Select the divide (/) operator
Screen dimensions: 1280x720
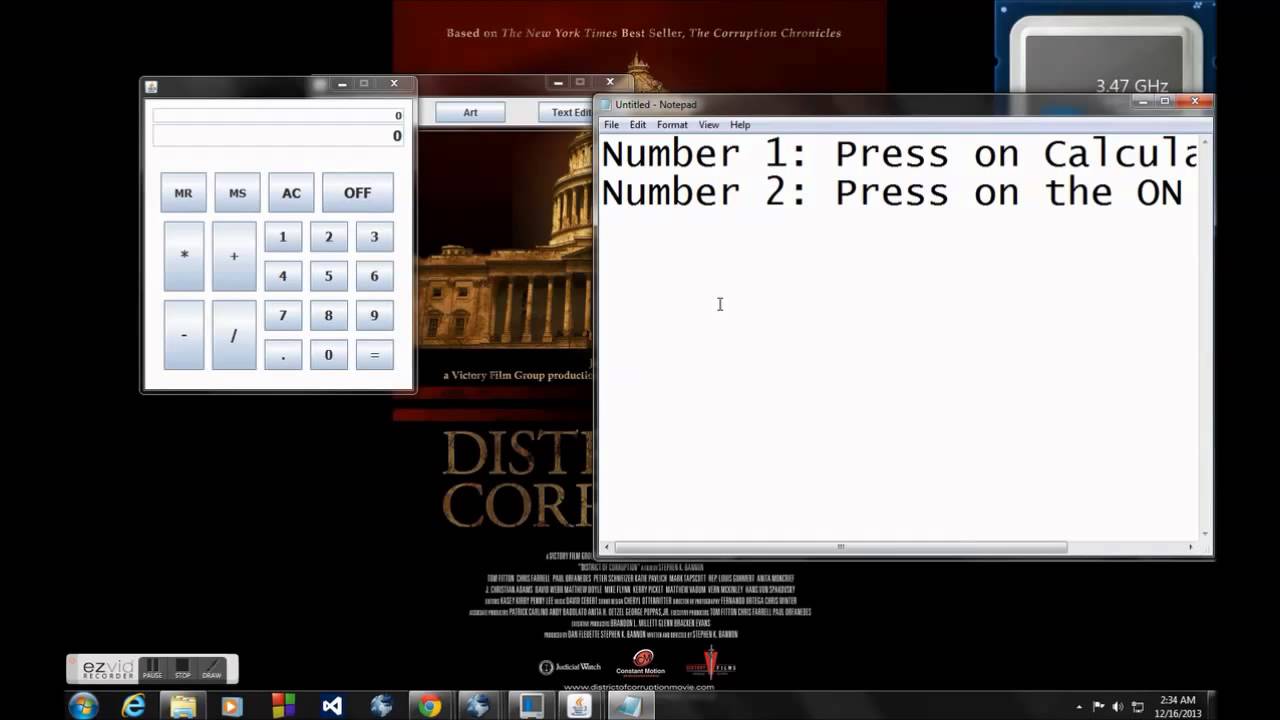(234, 335)
